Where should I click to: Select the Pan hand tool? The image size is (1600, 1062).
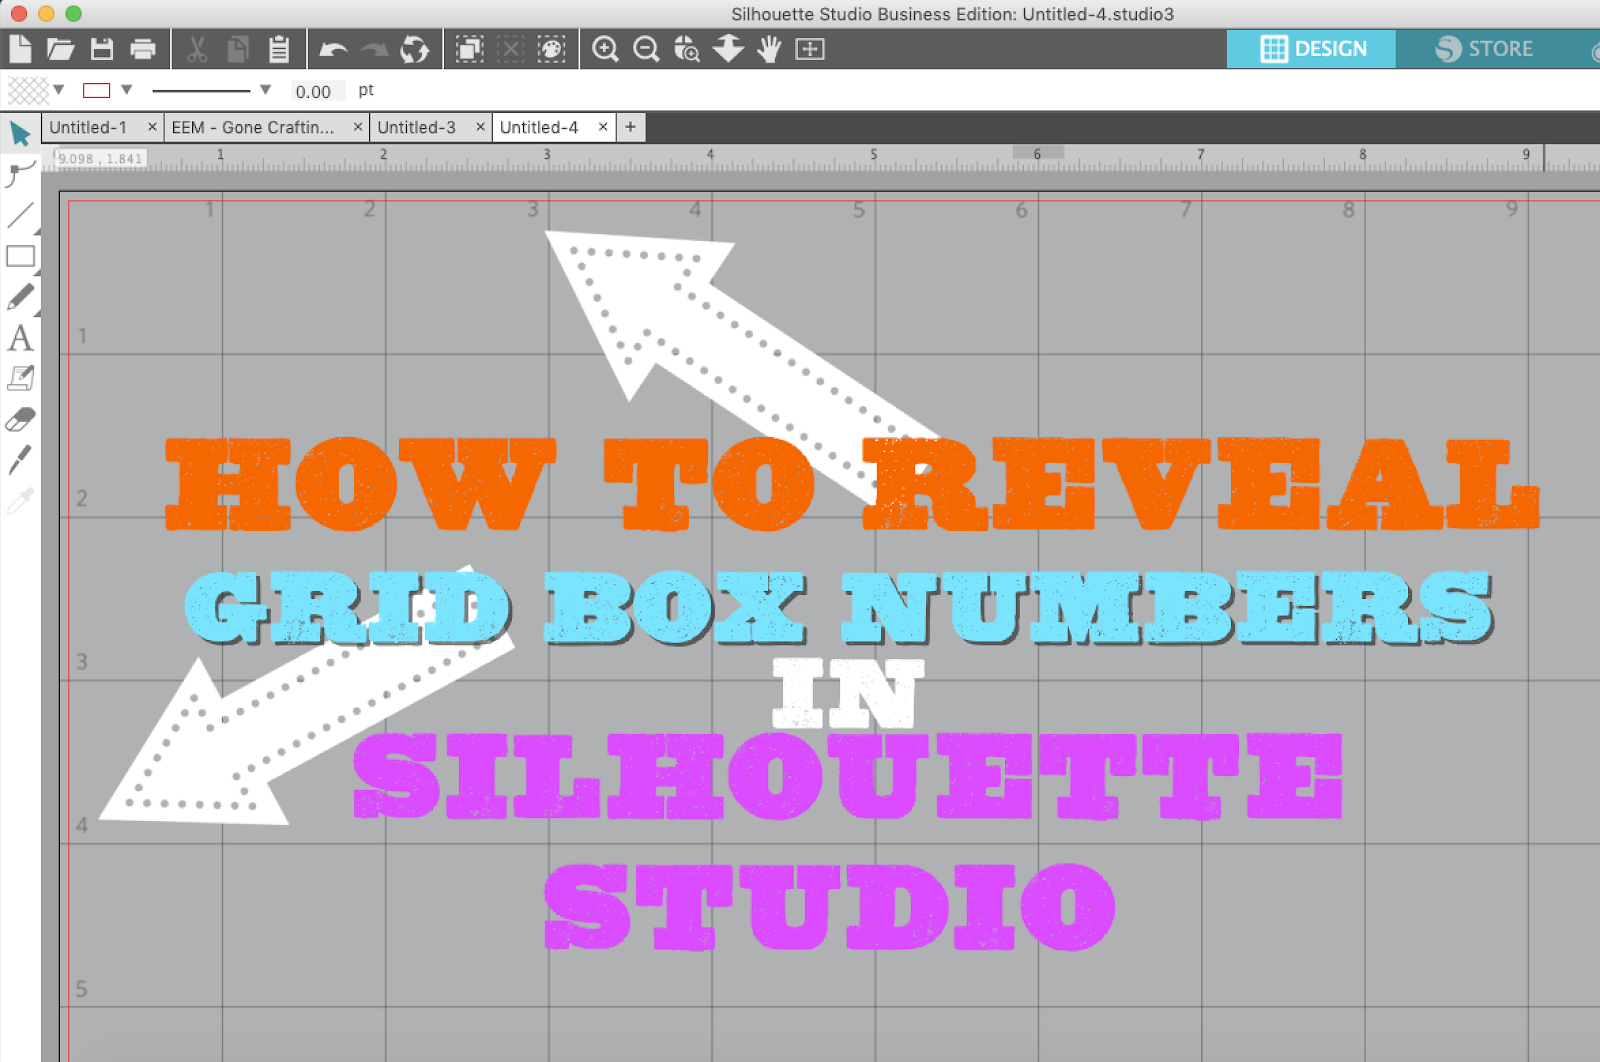click(769, 48)
